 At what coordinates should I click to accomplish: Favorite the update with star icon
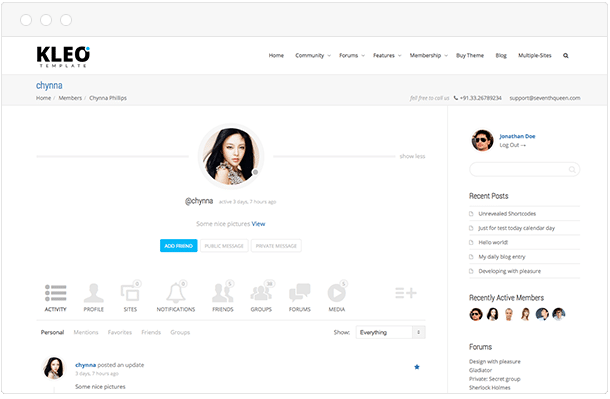[417, 367]
